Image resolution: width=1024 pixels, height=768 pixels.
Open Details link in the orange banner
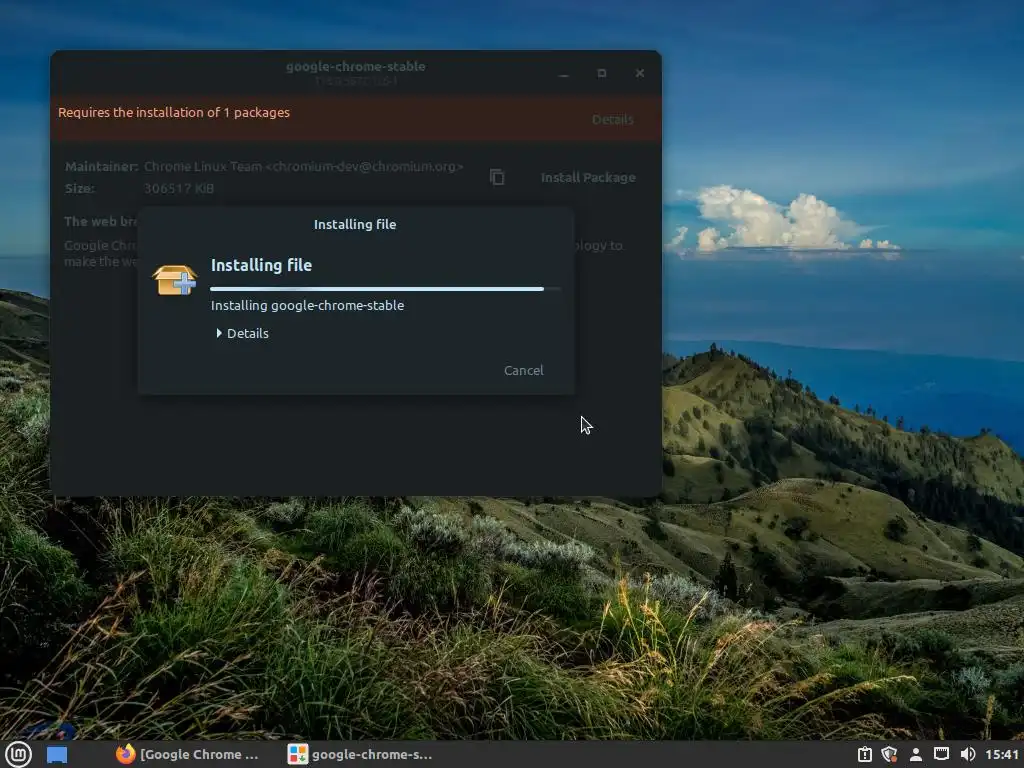coord(613,120)
